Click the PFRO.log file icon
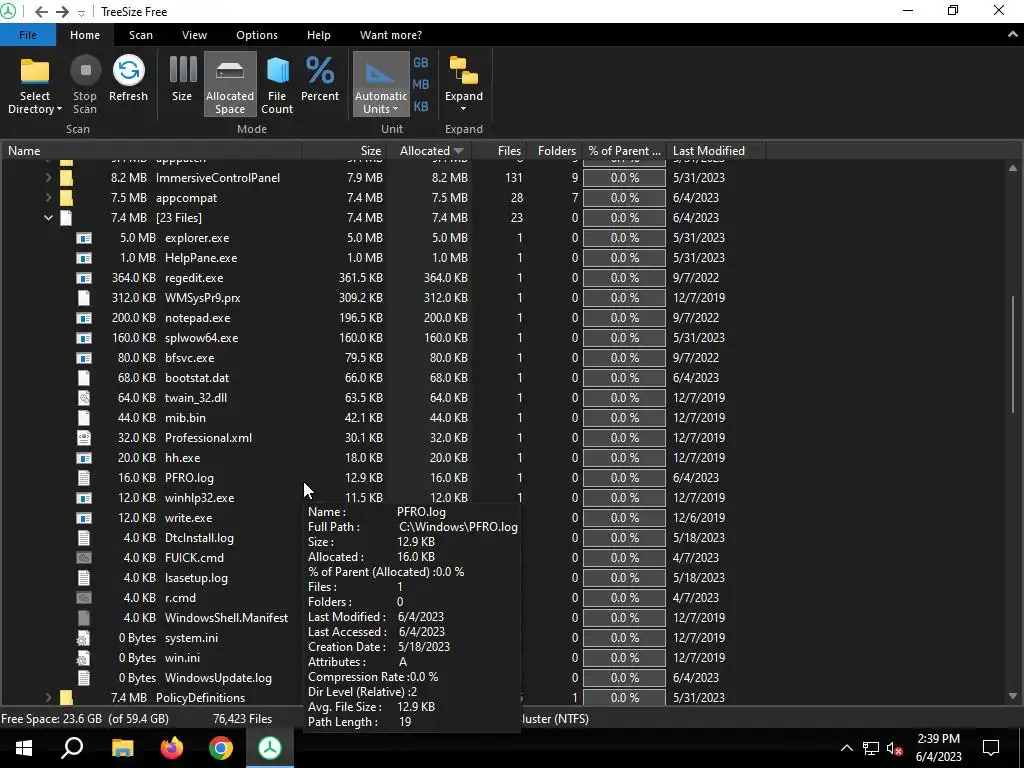Image resolution: width=1024 pixels, height=768 pixels. (84, 477)
